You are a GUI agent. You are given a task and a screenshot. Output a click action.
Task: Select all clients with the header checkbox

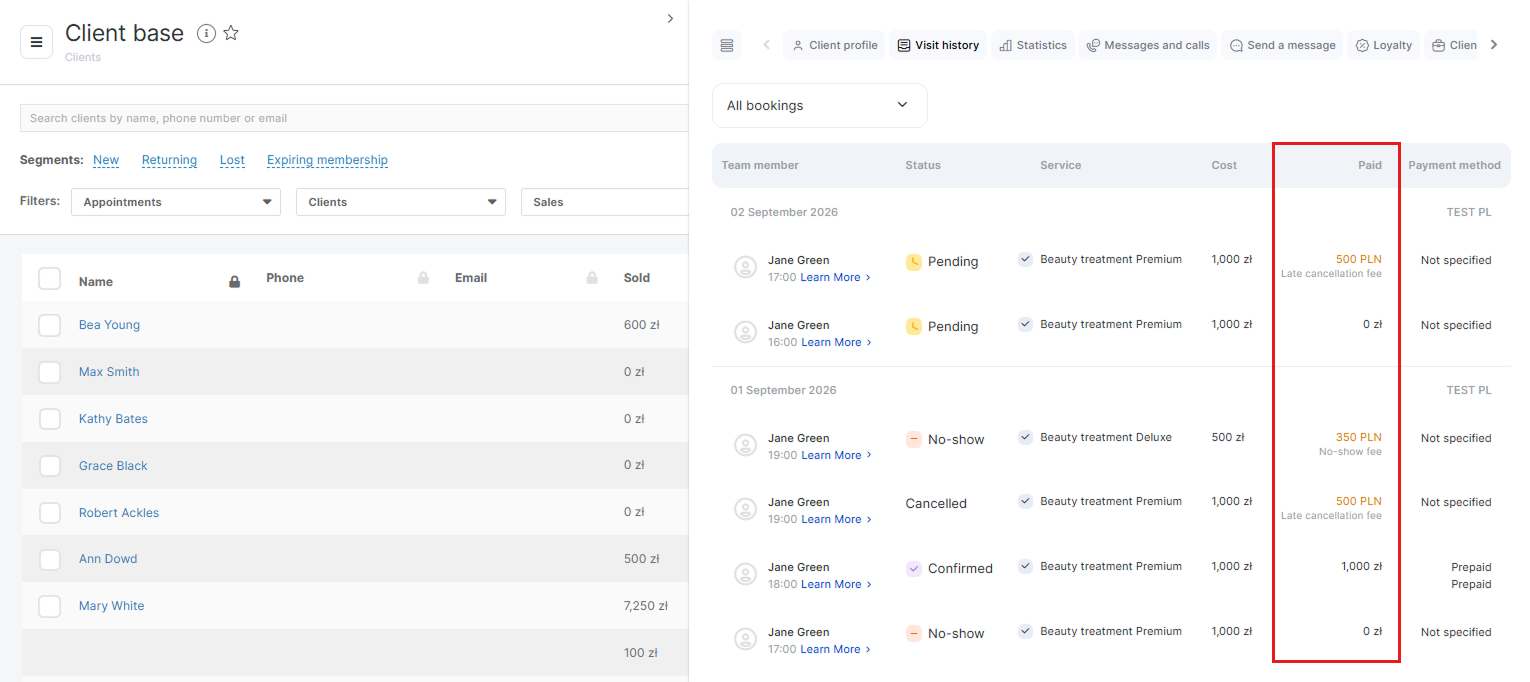pos(50,278)
